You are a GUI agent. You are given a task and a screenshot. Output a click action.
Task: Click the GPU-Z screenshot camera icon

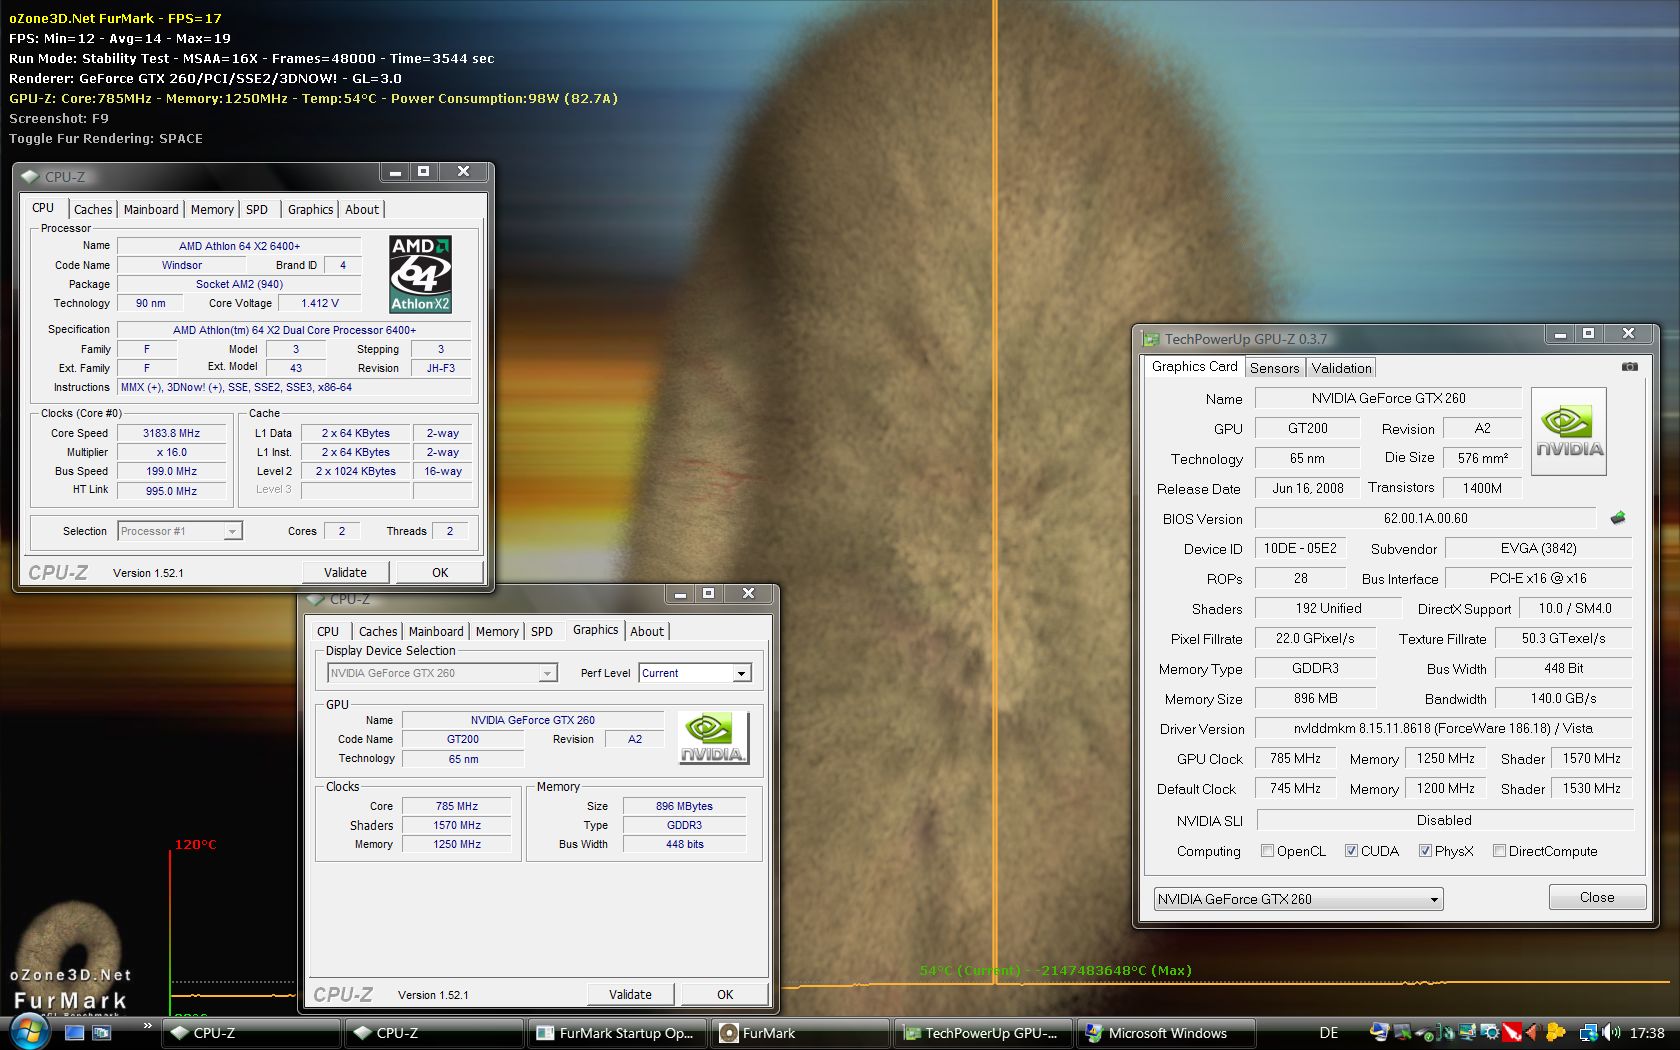pos(1630,367)
